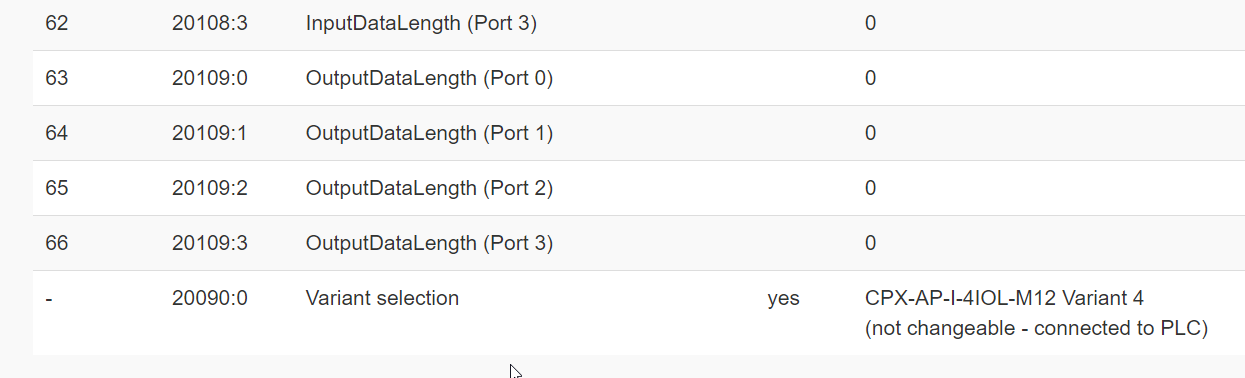Click parameter ID 20109:0
Viewport: 1245px width, 378px height.
[209, 78]
